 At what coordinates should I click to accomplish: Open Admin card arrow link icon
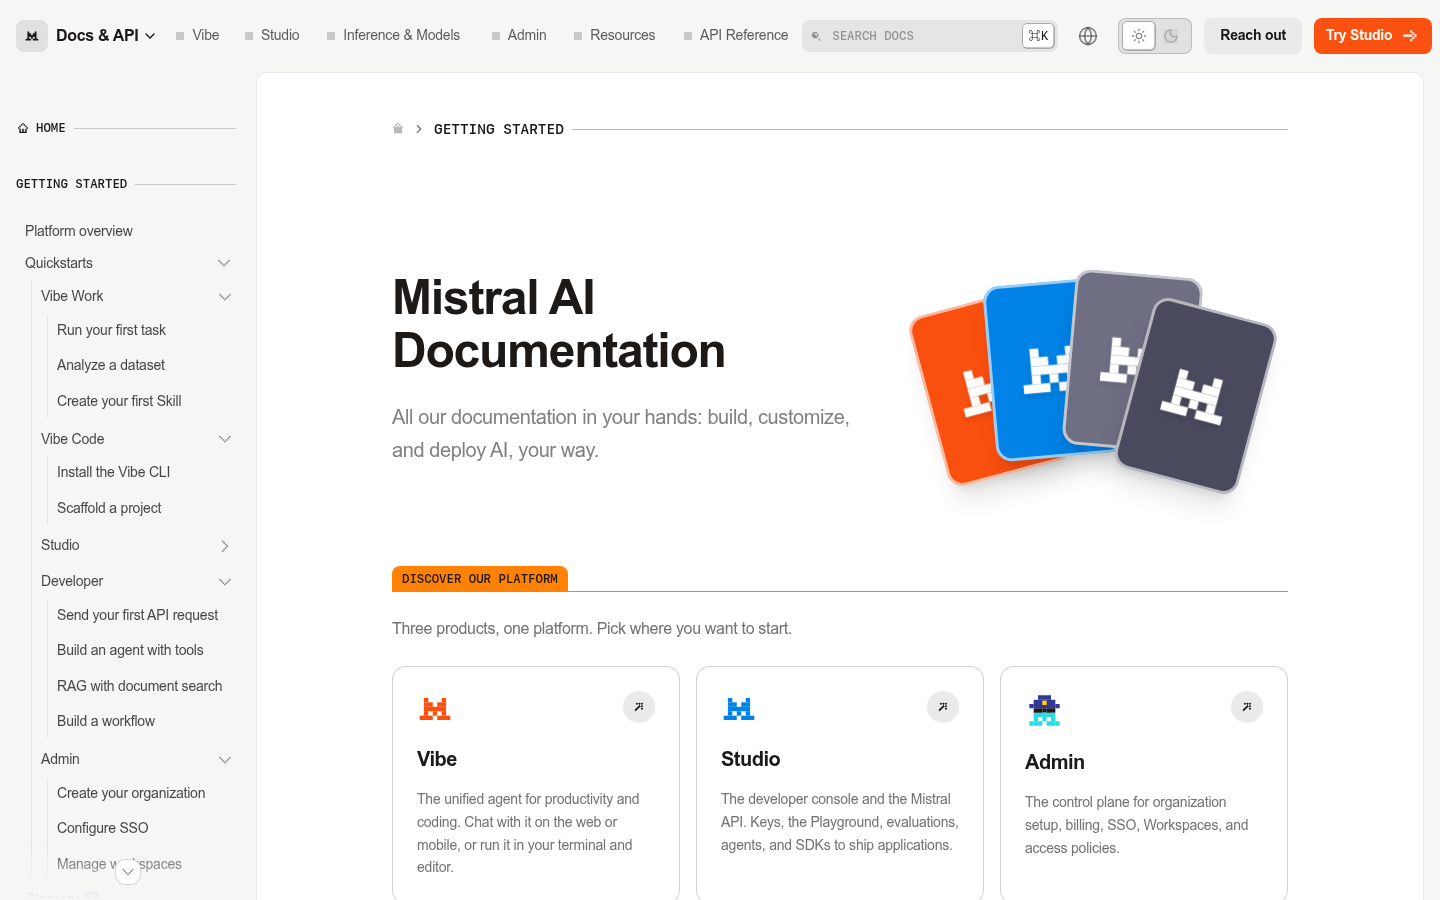click(1247, 707)
